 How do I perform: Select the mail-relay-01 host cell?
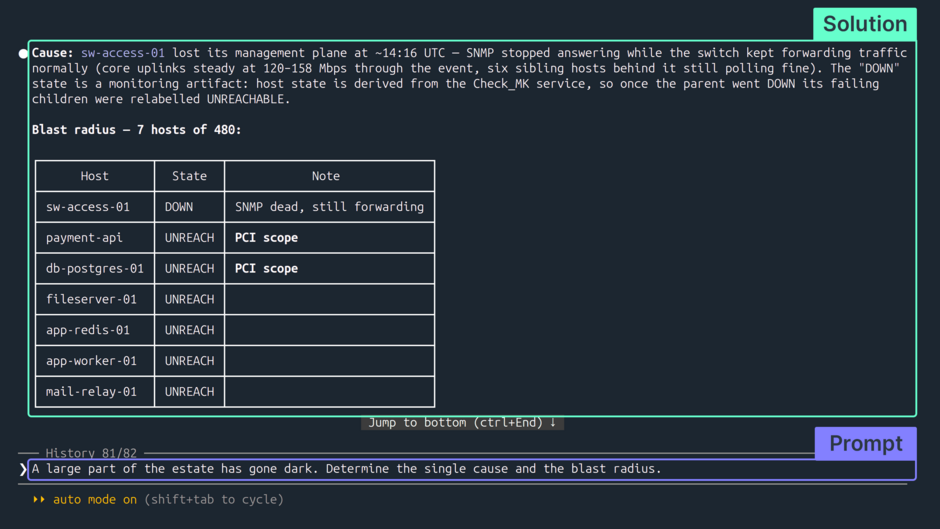(x=95, y=392)
